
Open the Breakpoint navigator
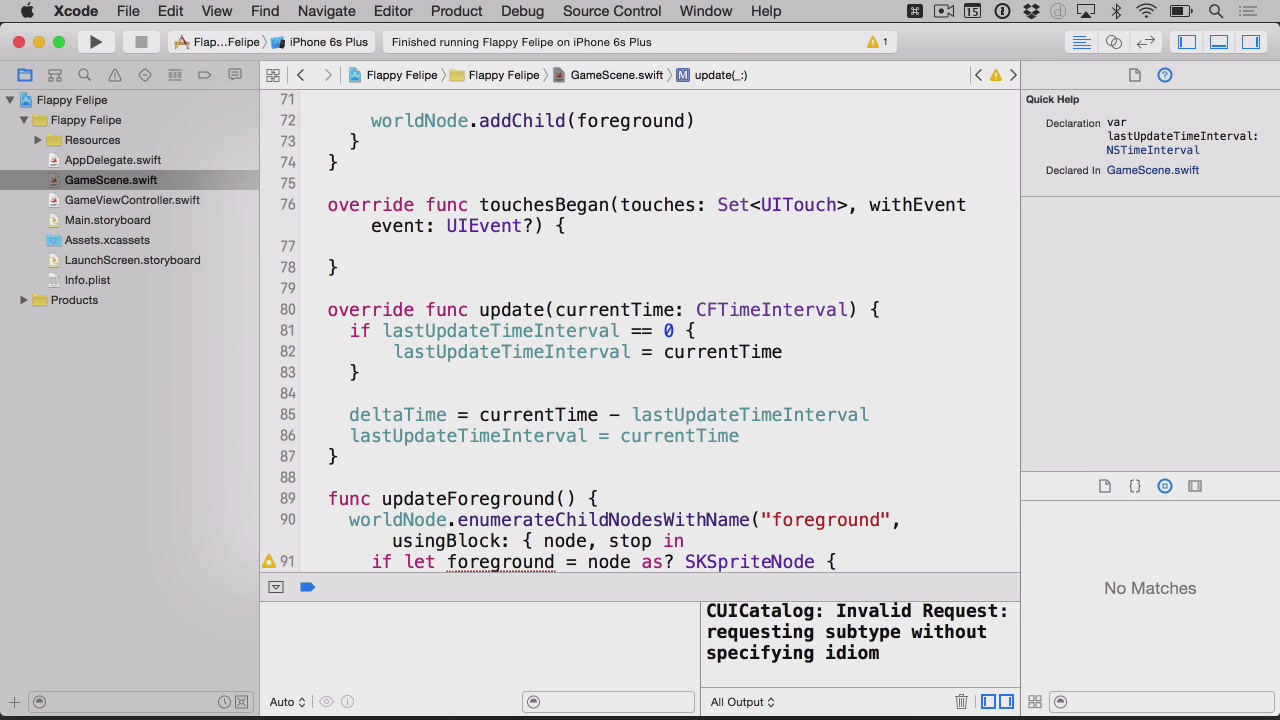(x=205, y=75)
